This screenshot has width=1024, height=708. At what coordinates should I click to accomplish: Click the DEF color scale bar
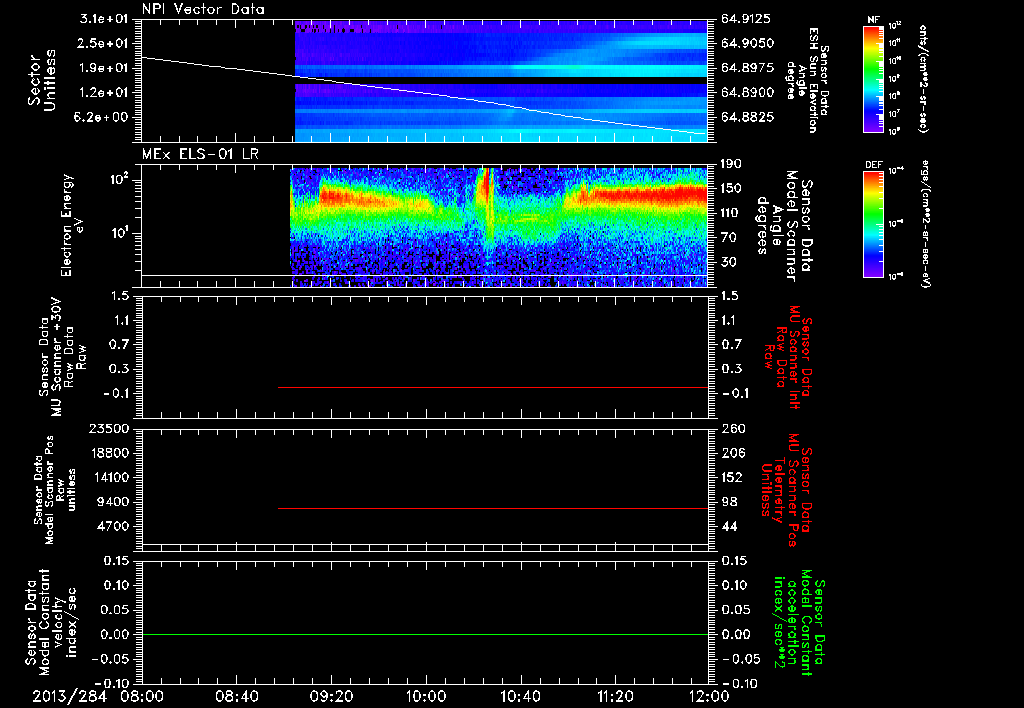click(x=873, y=223)
